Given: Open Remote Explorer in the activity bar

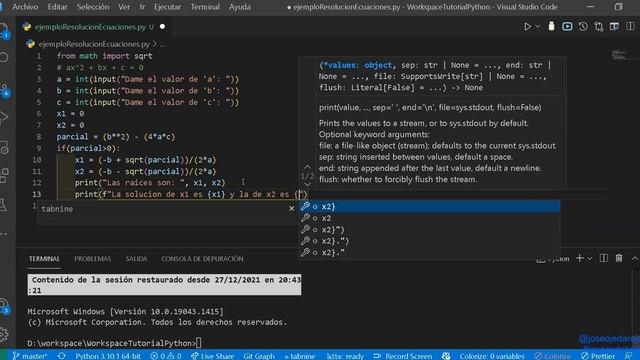Looking at the screenshot, I should 4,147.
